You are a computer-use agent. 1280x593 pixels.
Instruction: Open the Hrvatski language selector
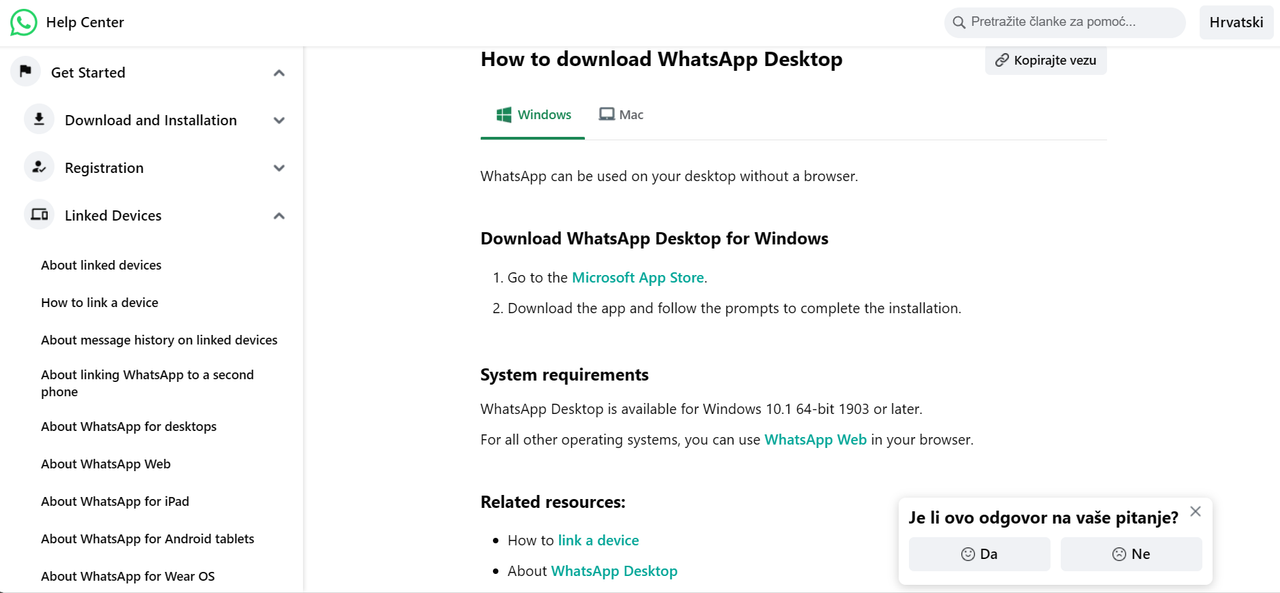pyautogui.click(x=1236, y=22)
